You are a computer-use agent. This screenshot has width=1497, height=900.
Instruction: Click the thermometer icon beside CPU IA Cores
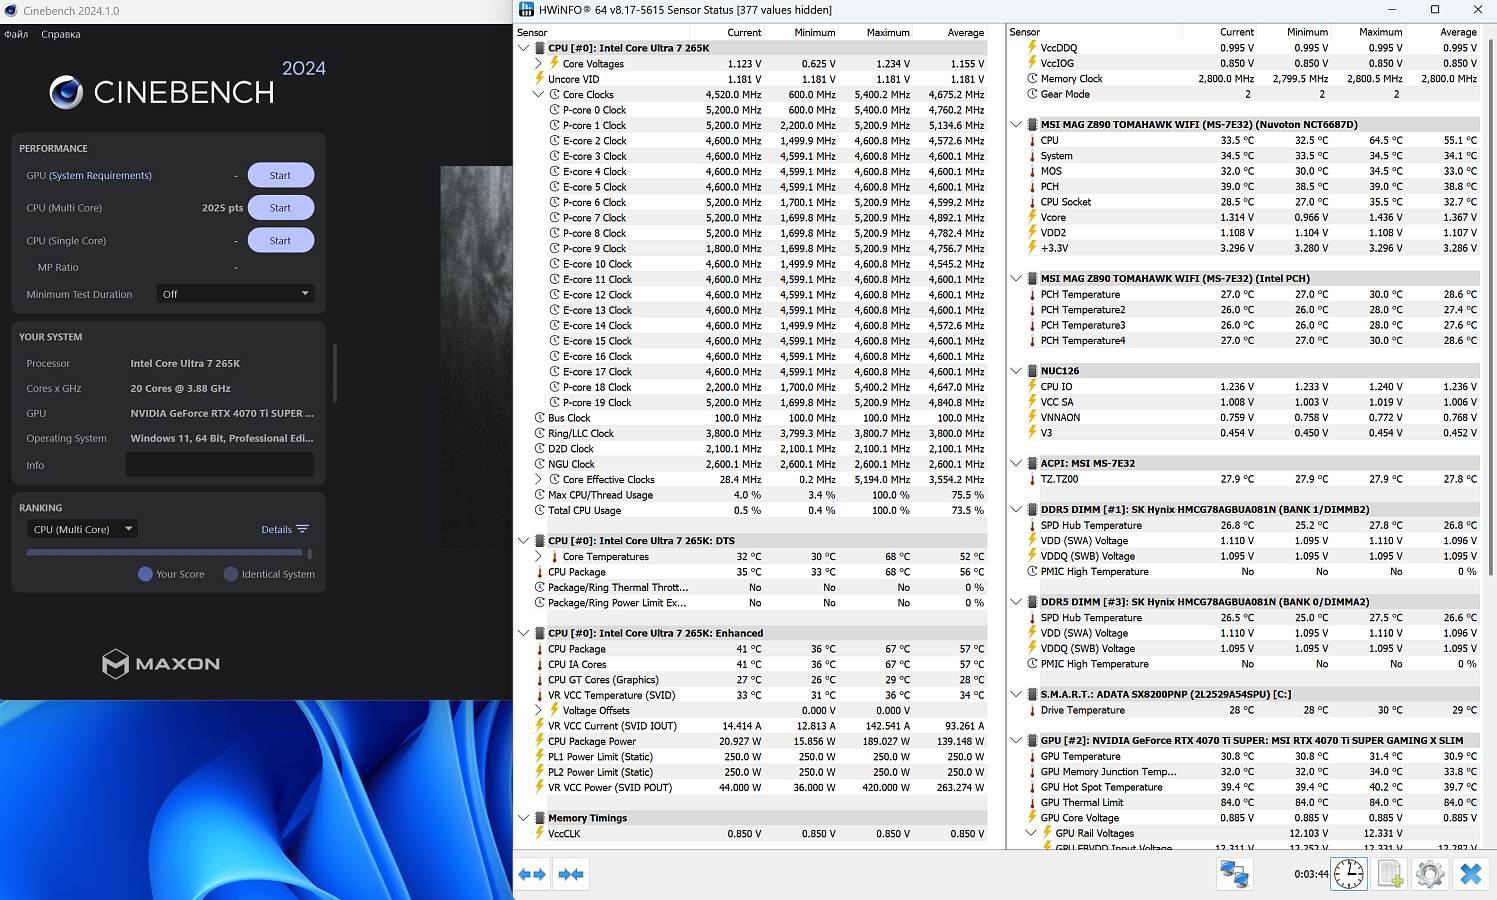click(x=539, y=664)
